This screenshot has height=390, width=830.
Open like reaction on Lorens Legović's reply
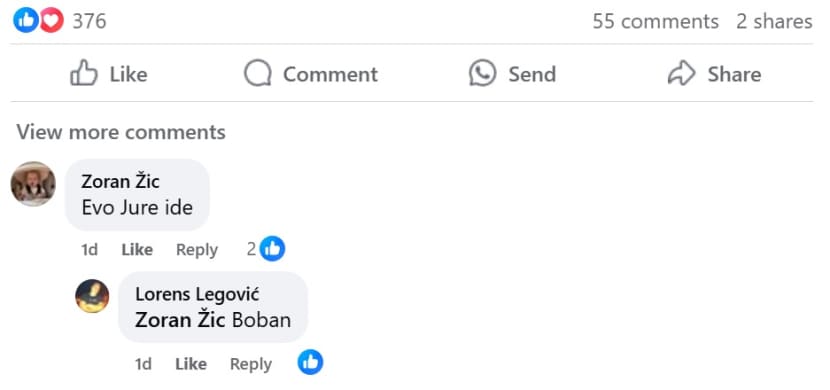[x=310, y=362]
